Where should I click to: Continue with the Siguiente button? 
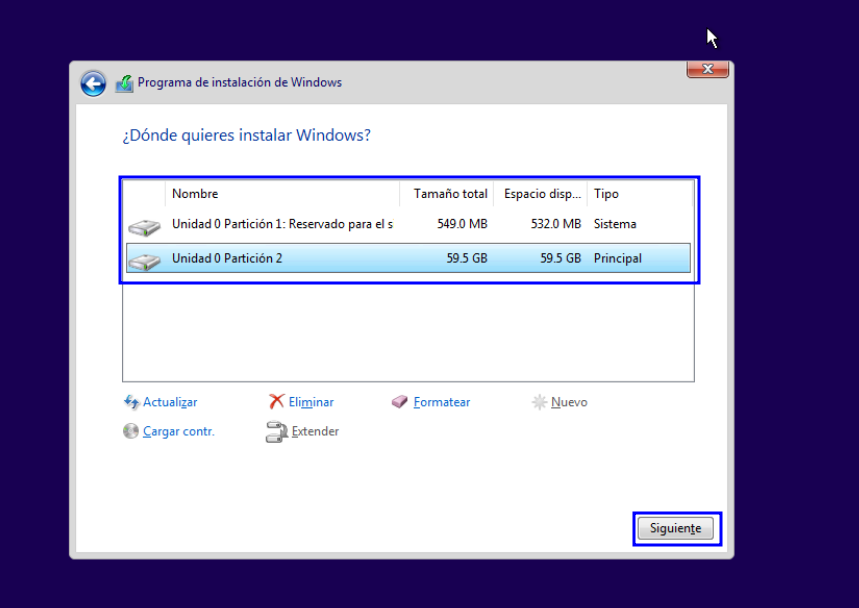tap(675, 528)
